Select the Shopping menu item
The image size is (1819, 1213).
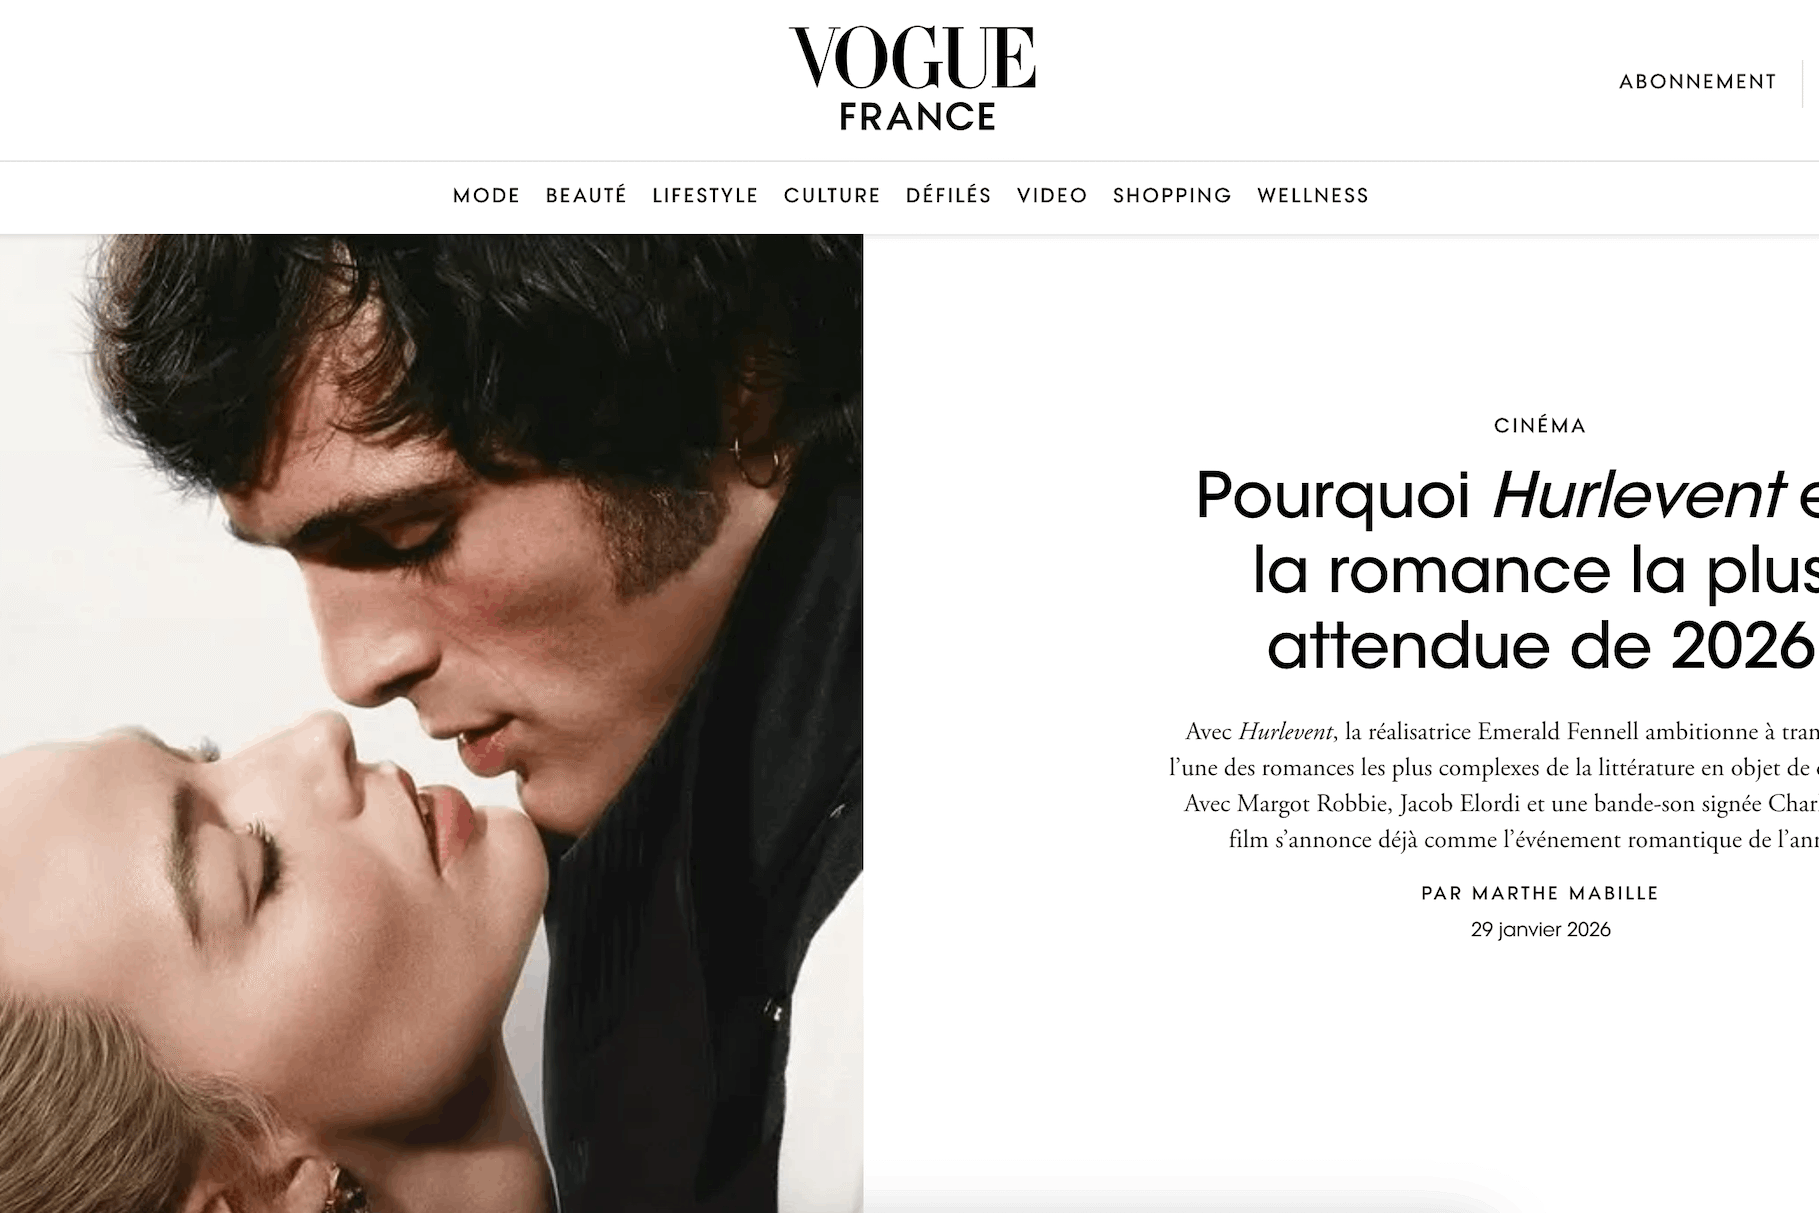click(1172, 196)
